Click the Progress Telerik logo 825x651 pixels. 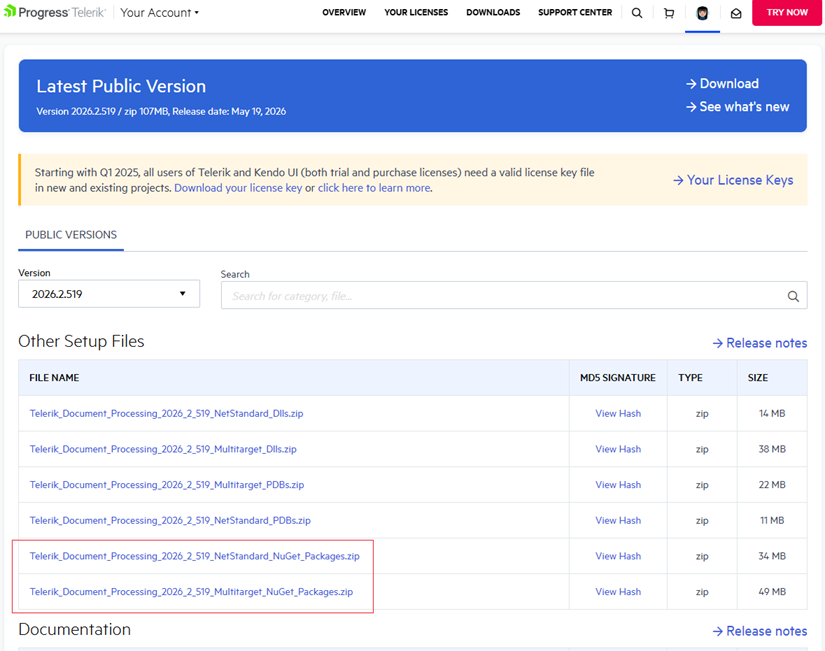(x=55, y=12)
